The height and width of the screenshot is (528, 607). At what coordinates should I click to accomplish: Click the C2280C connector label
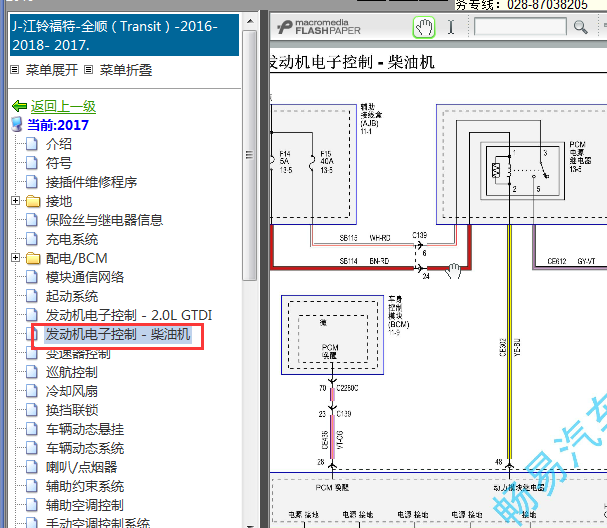click(347, 388)
